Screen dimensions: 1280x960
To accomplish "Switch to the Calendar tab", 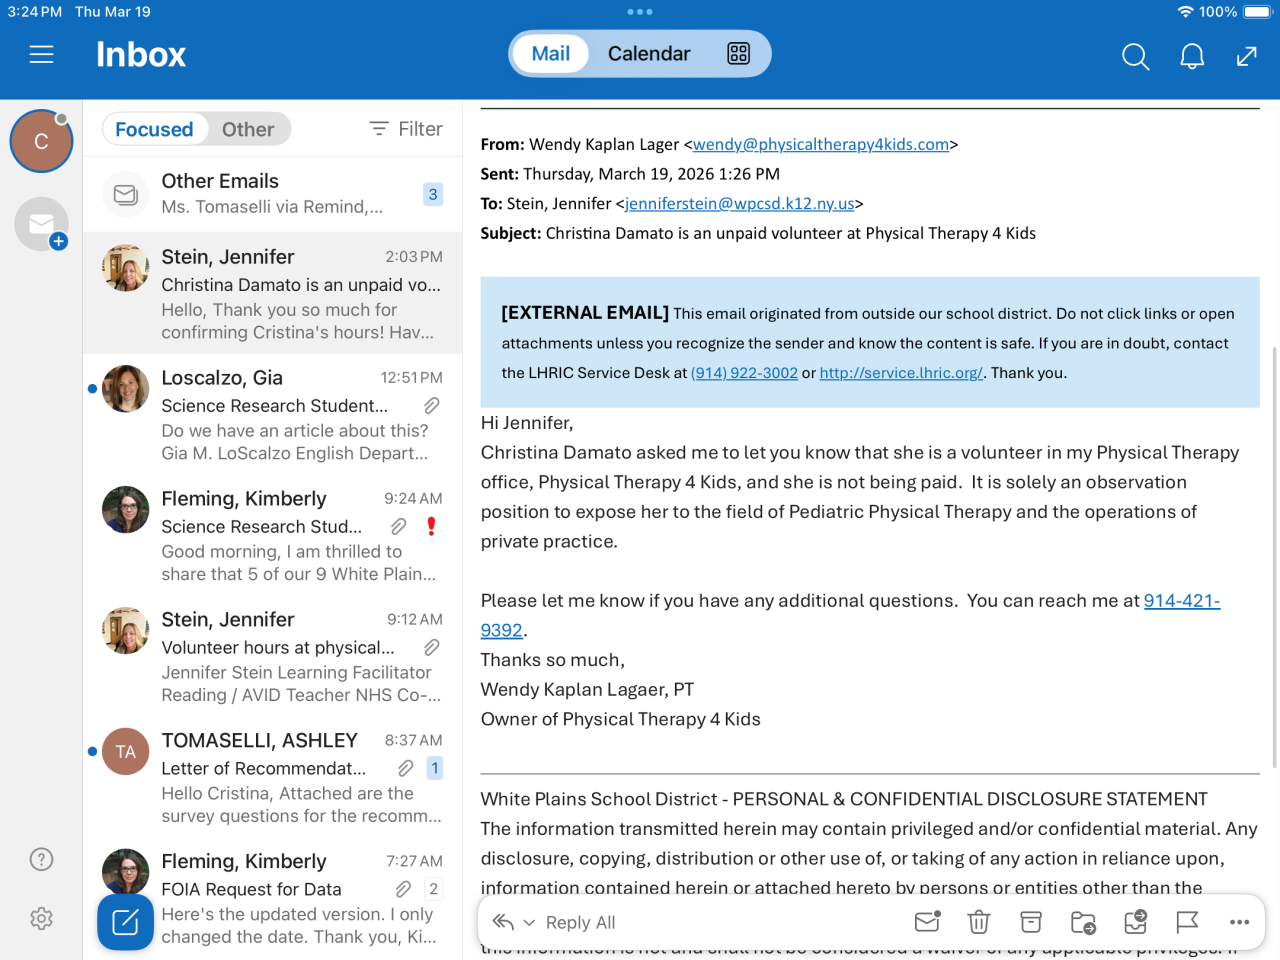I will click(x=649, y=53).
